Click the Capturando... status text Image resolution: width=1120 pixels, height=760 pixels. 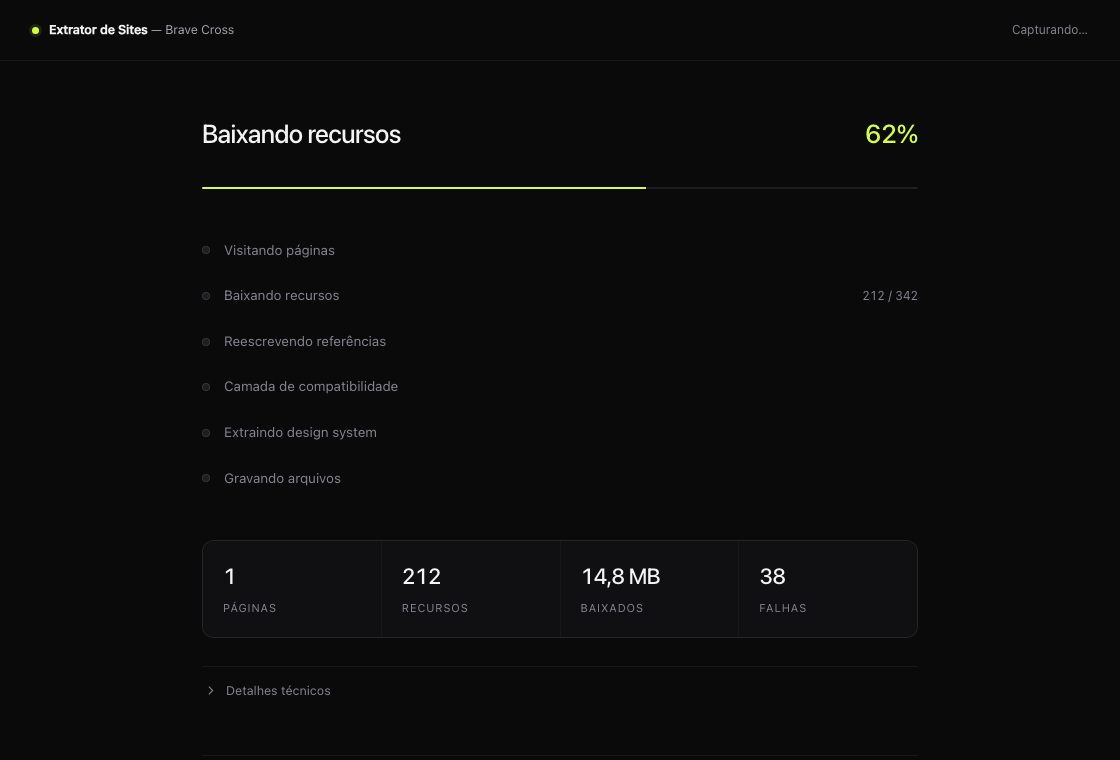click(1049, 30)
